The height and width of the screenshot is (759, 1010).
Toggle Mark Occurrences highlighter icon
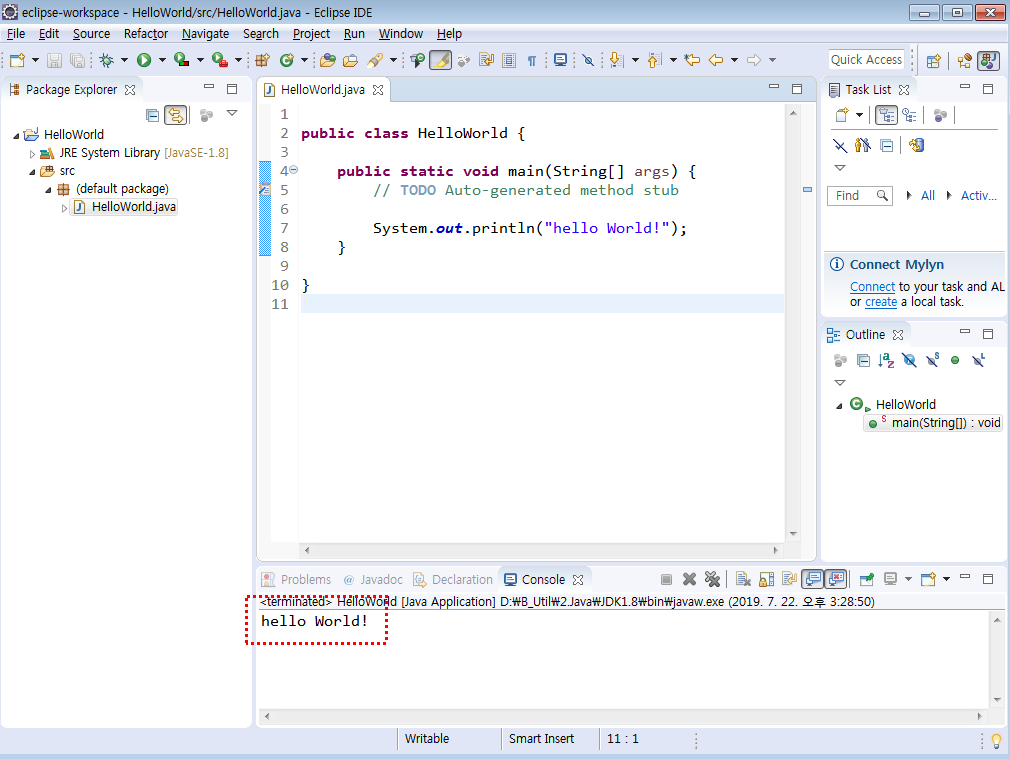click(441, 60)
